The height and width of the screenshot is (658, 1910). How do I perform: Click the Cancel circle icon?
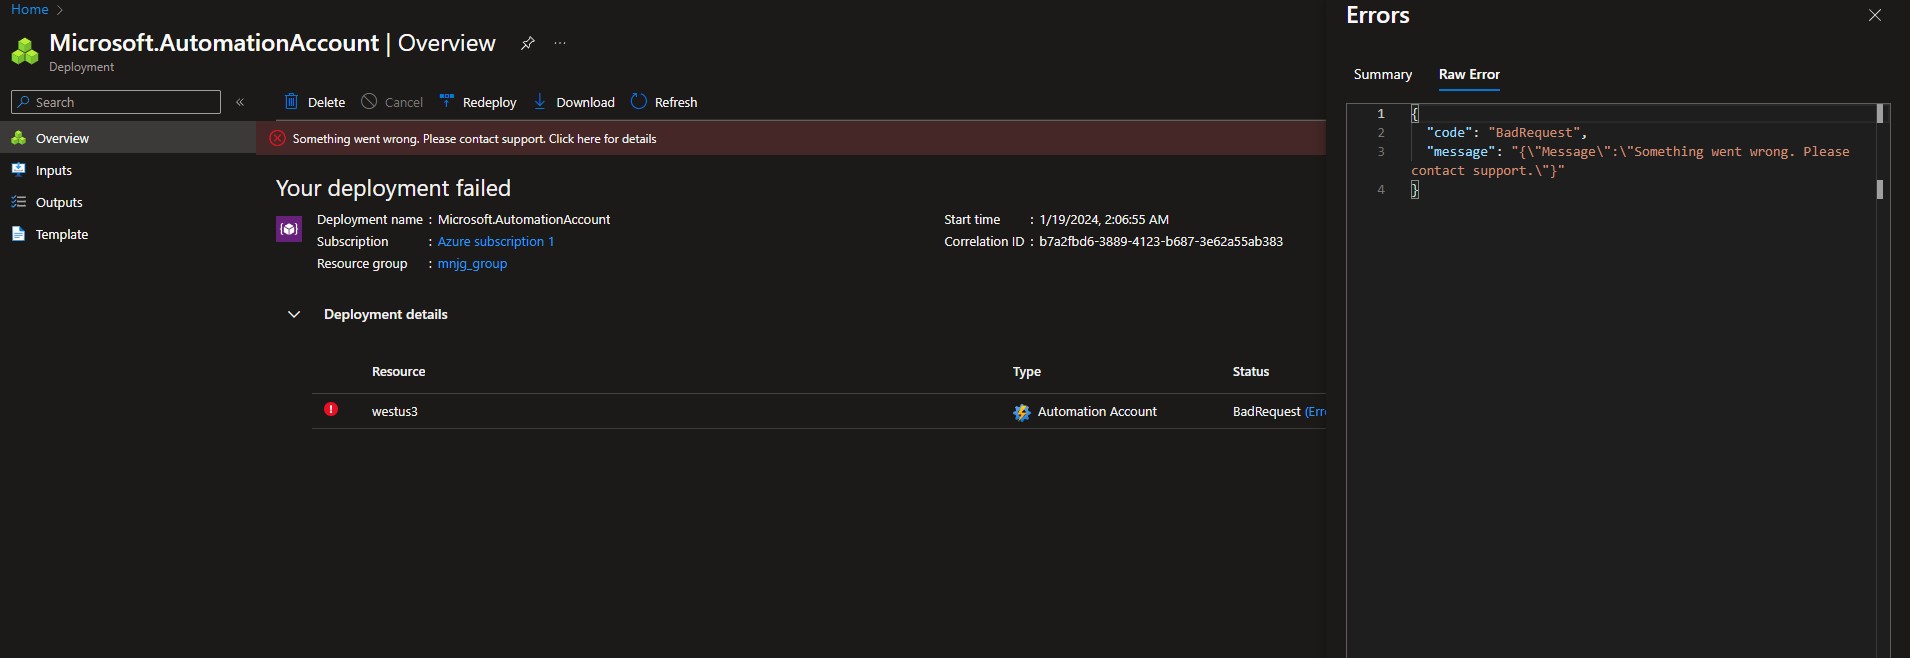(x=369, y=101)
